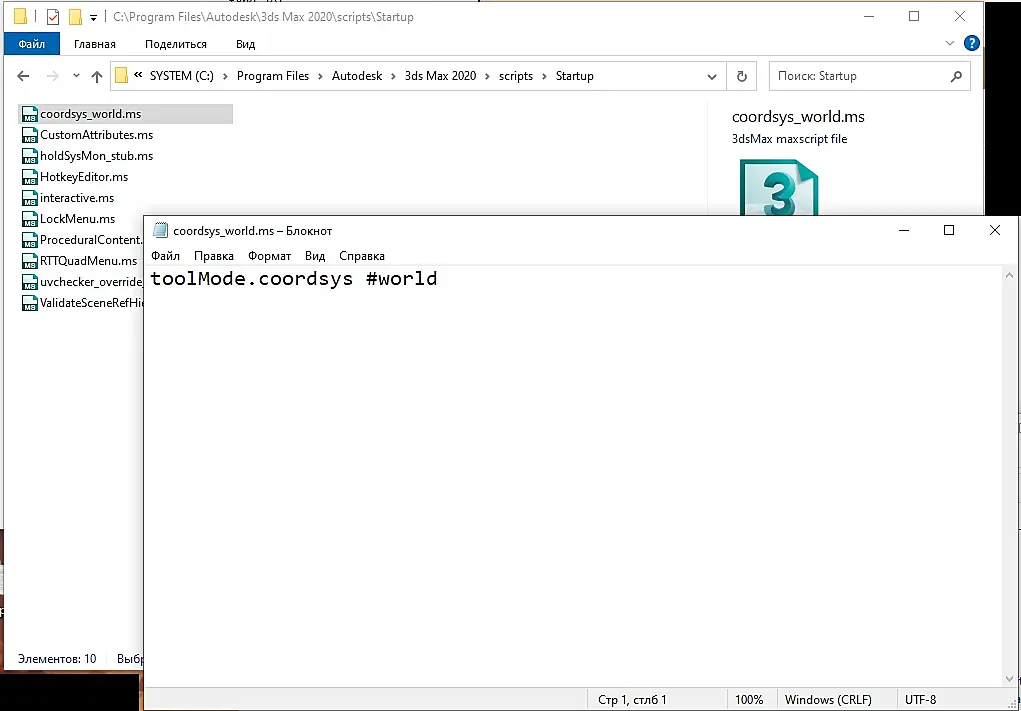Refresh the Startup folder view
Viewport: 1021px width, 711px height.
742,76
